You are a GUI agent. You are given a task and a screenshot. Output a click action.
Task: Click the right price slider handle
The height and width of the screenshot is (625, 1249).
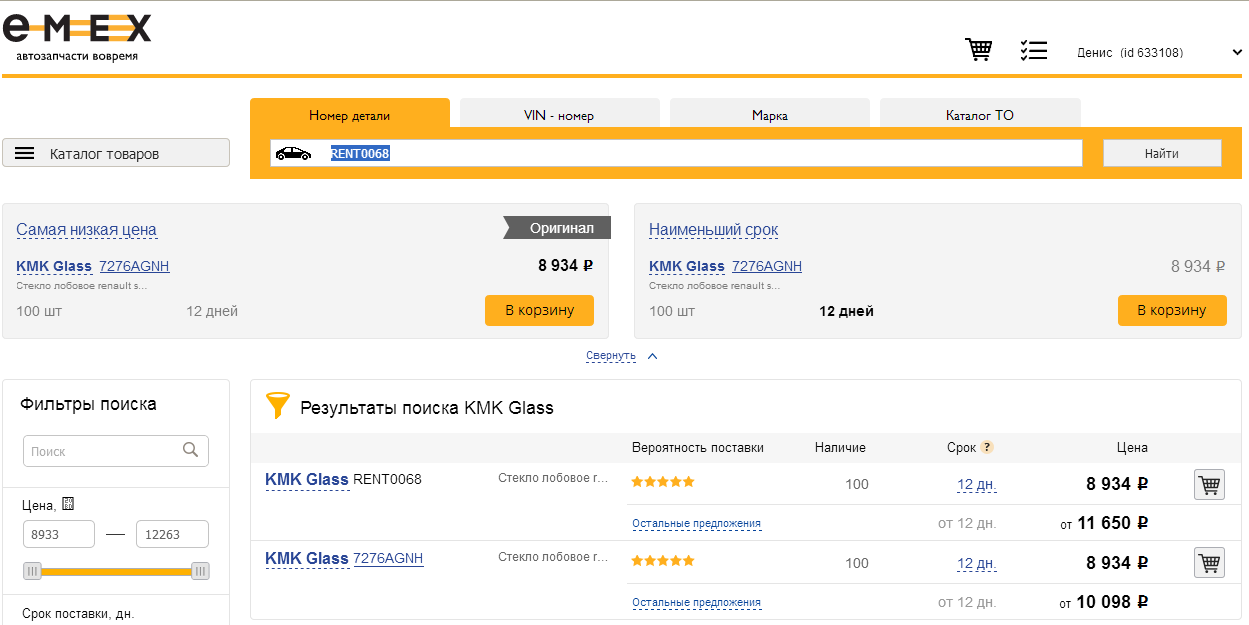pyautogui.click(x=200, y=571)
